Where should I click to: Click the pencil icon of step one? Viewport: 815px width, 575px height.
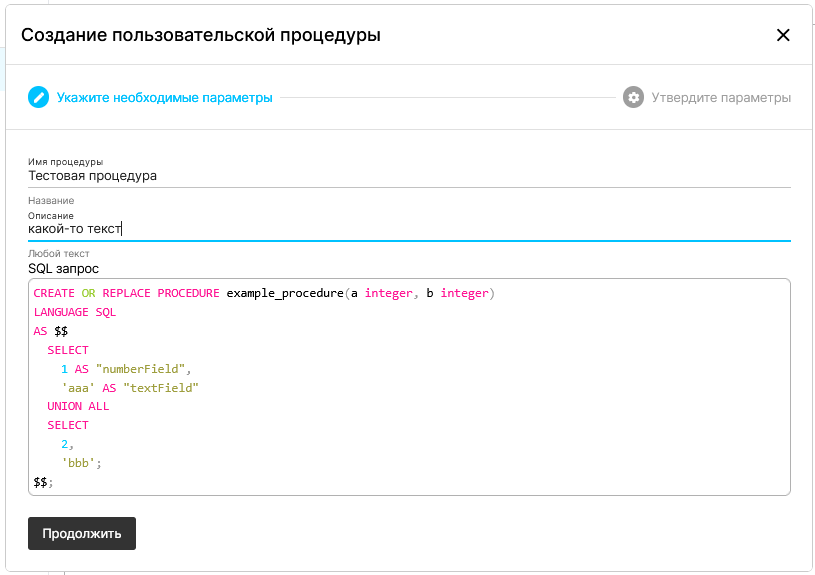pos(38,97)
